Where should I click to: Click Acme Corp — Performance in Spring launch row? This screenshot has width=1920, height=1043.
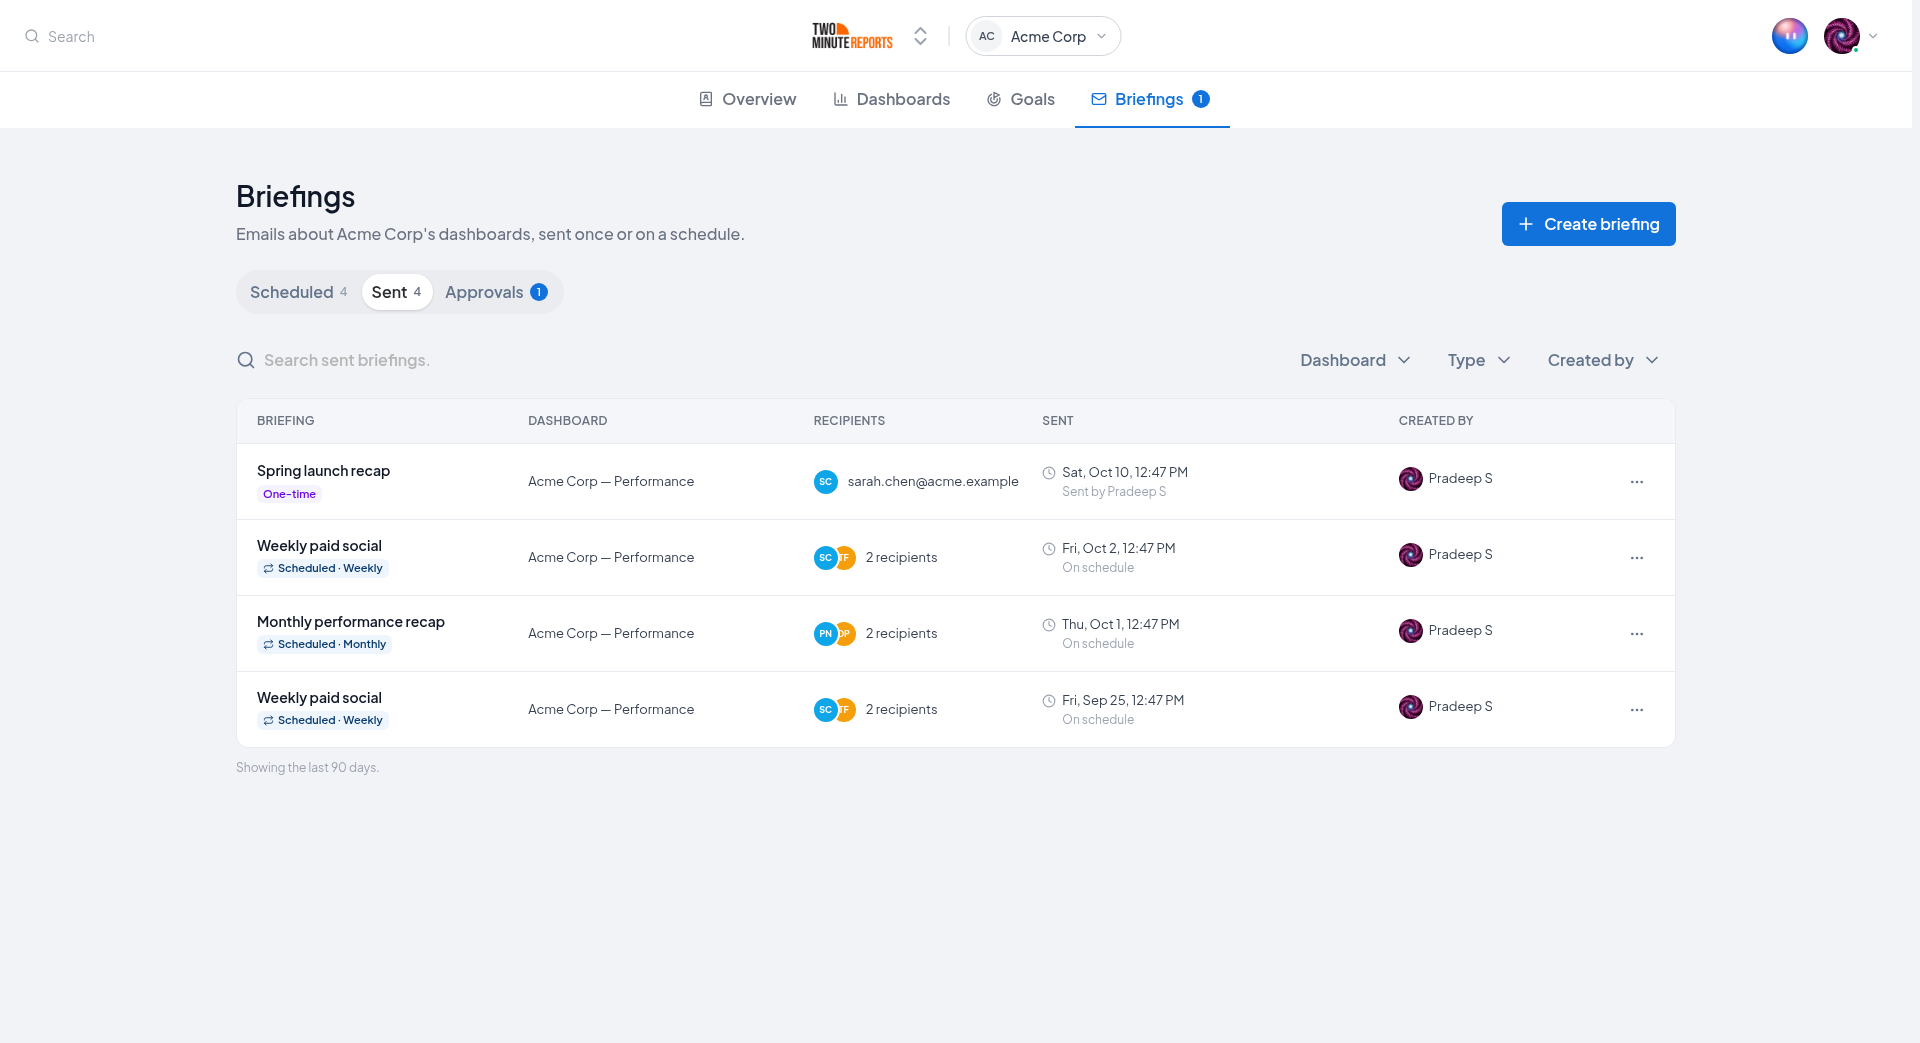(x=611, y=482)
